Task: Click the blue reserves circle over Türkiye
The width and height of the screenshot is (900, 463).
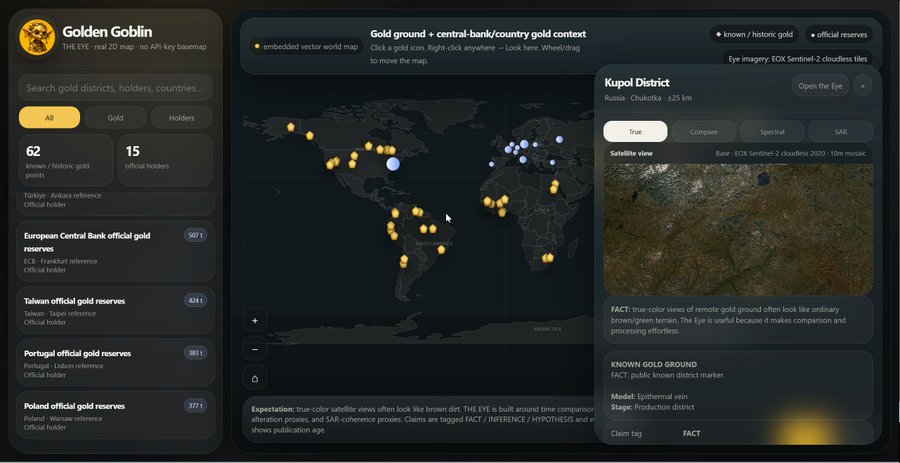Action: tap(552, 162)
